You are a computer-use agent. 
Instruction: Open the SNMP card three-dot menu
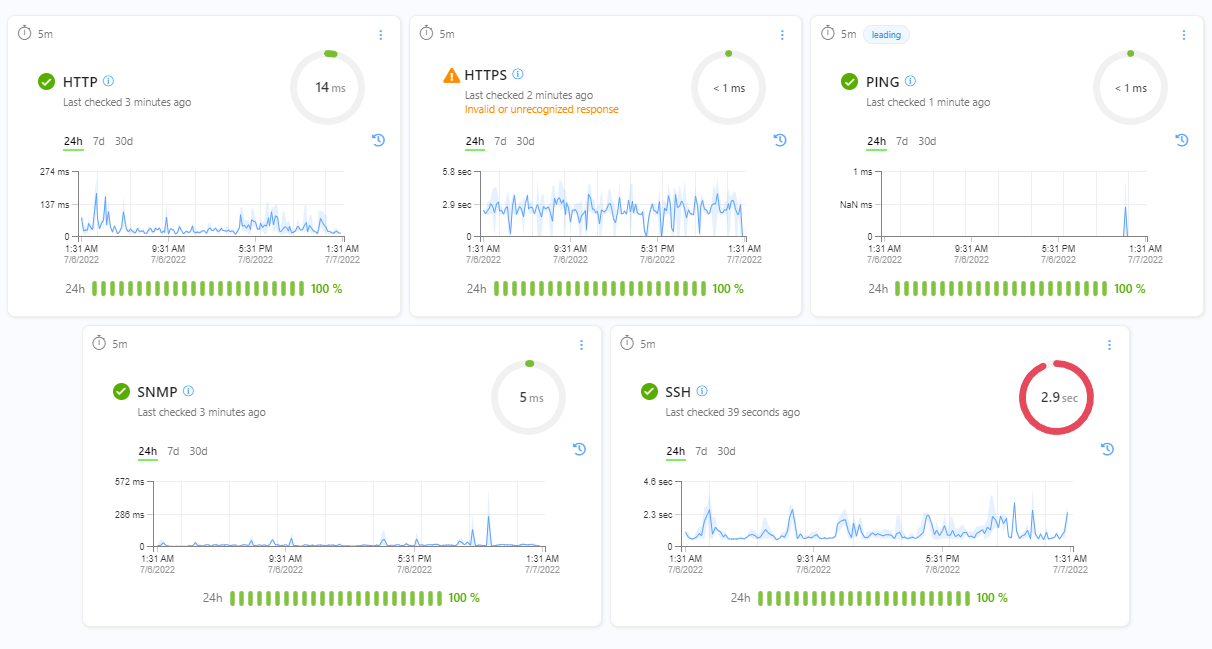581,345
